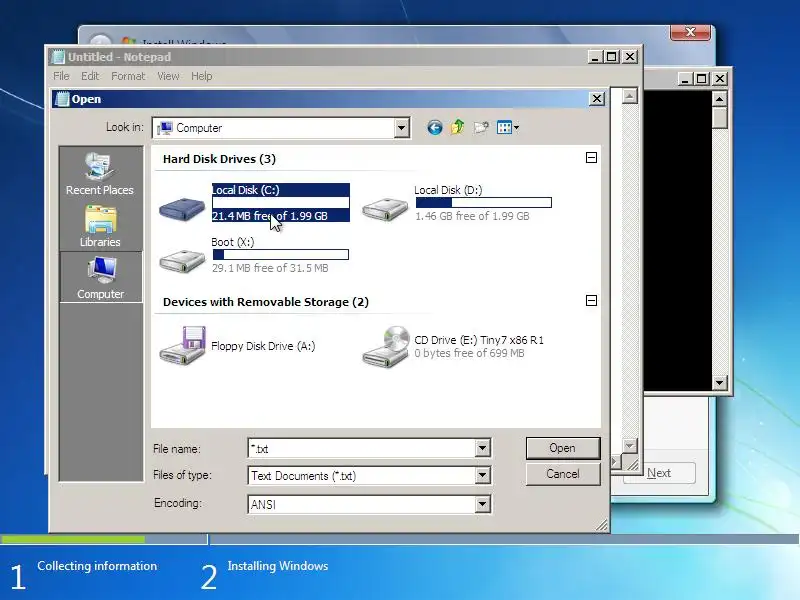
Task: Select the CD Drive (E:) Tiny7 icon
Action: pyautogui.click(x=386, y=346)
